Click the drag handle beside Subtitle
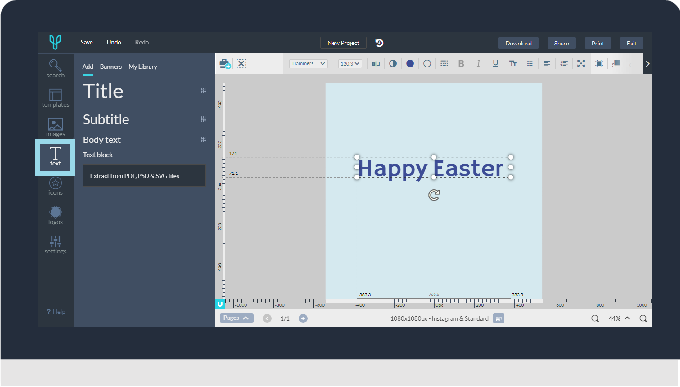680x387 pixels. tap(203, 119)
